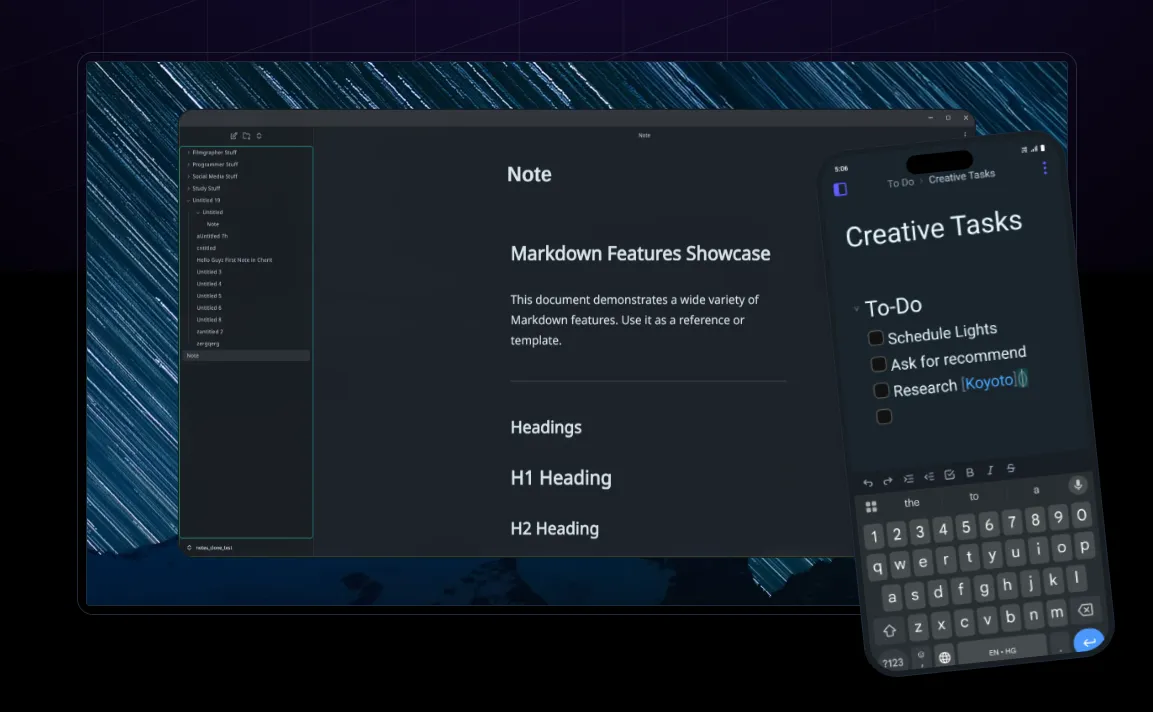The image size is (1153, 712).
Task: Click the sync icon in the sidebar toolbar
Action: (x=259, y=135)
